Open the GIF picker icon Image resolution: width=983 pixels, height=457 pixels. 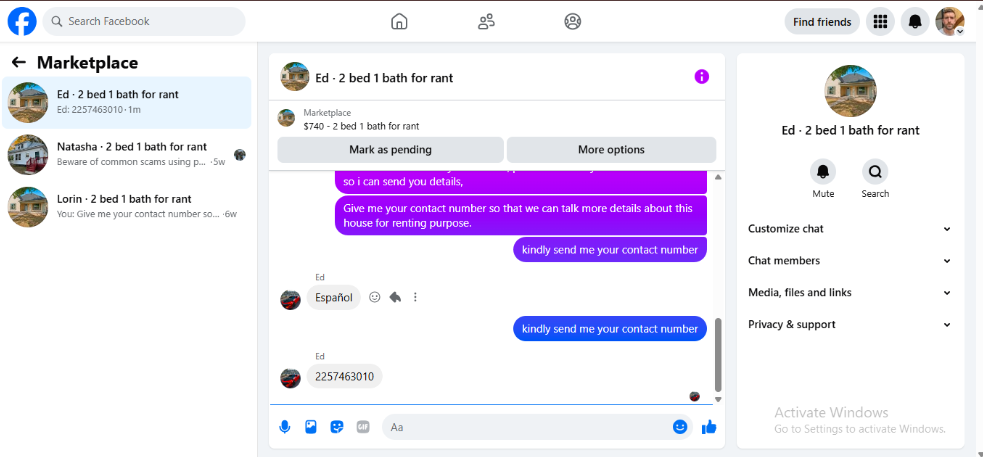(363, 427)
